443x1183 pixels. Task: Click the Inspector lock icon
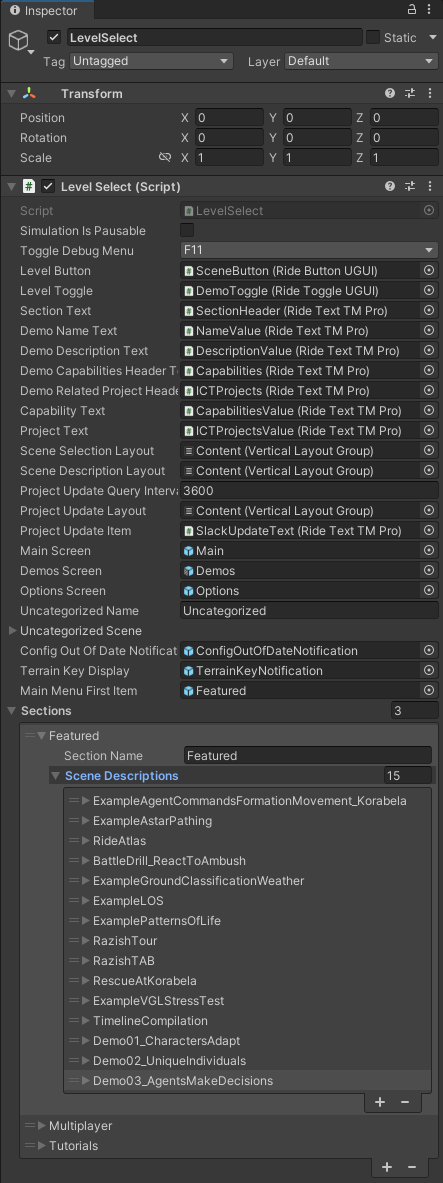click(x=411, y=10)
